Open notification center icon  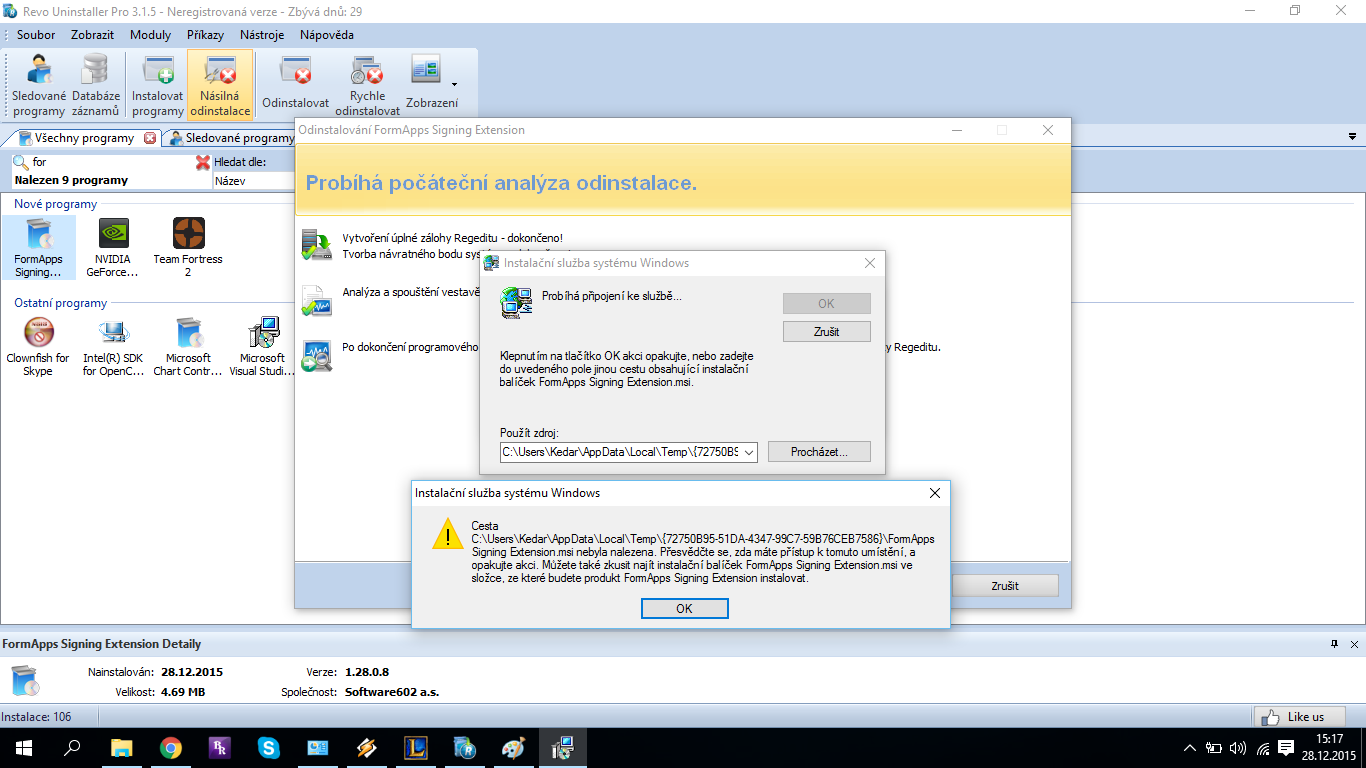[x=1286, y=747]
